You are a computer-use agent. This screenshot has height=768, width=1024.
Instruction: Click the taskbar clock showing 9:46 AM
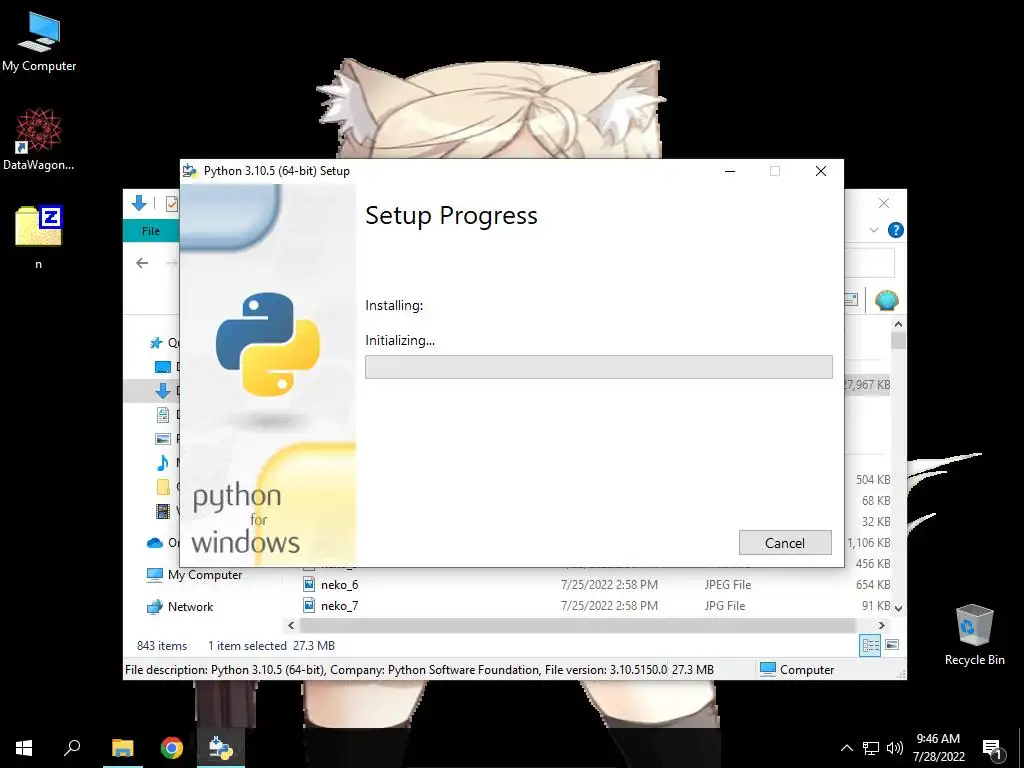(x=938, y=748)
